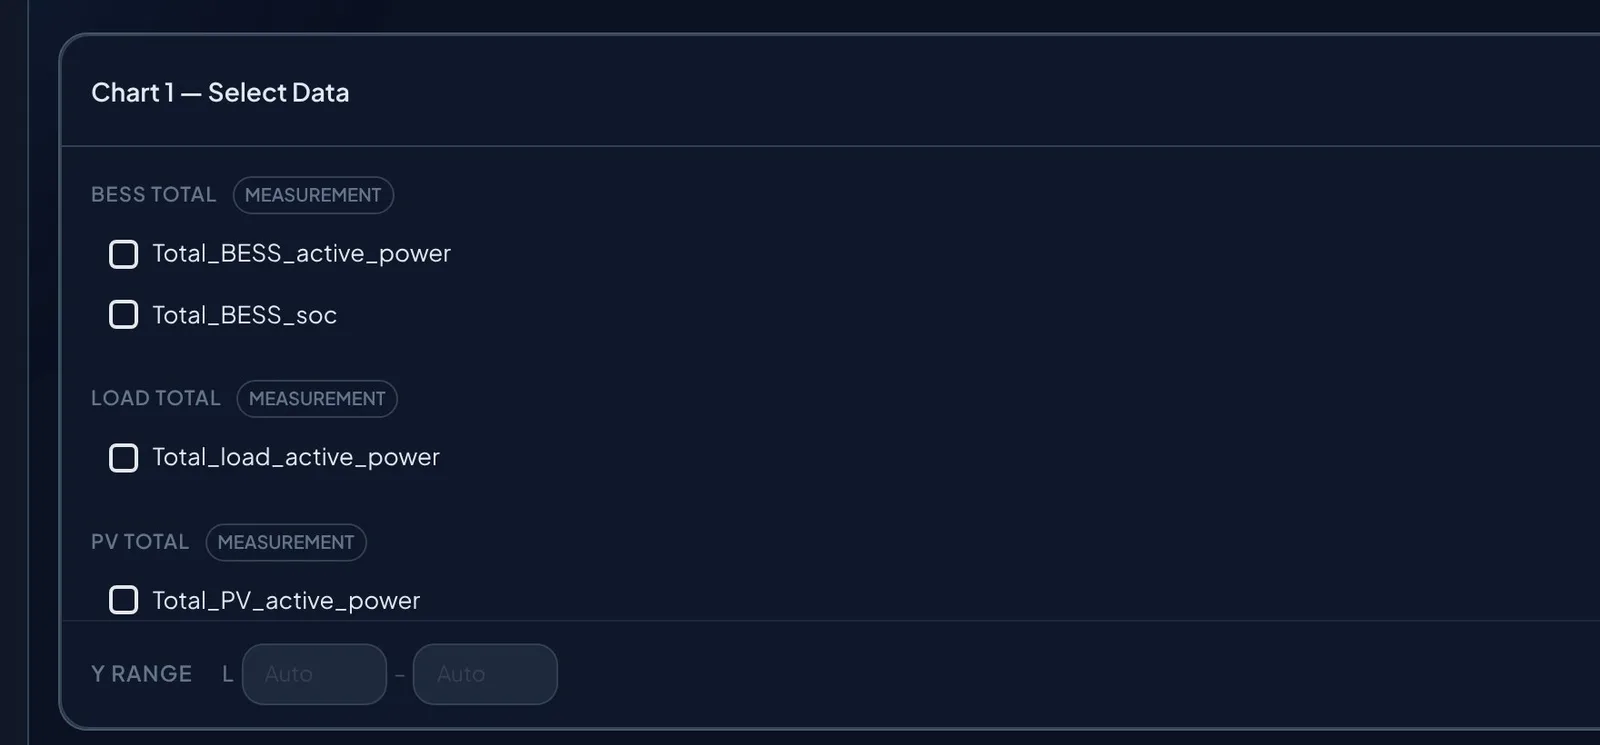This screenshot has height=745, width=1600.
Task: Click the Total_PV_active_power label text
Action: (x=286, y=600)
